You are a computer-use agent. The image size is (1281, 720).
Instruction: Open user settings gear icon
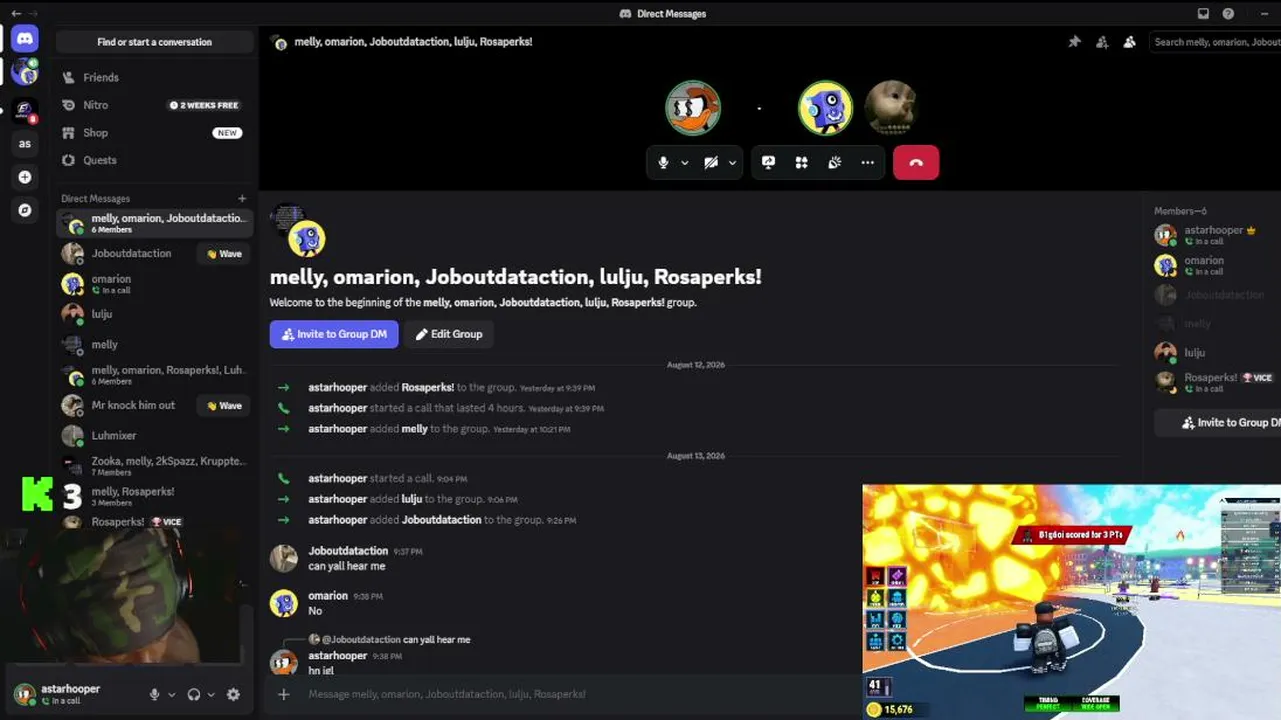[233, 694]
